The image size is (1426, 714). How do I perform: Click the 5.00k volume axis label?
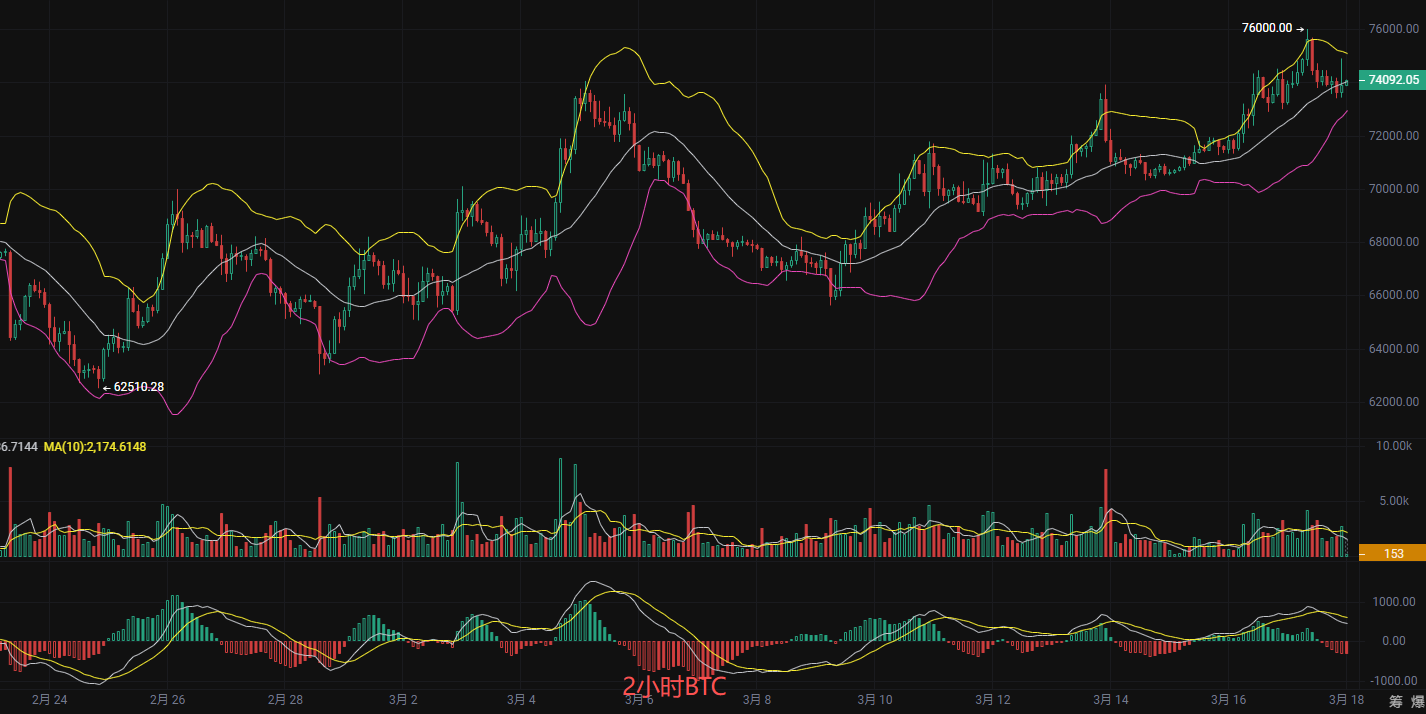tap(1397, 501)
